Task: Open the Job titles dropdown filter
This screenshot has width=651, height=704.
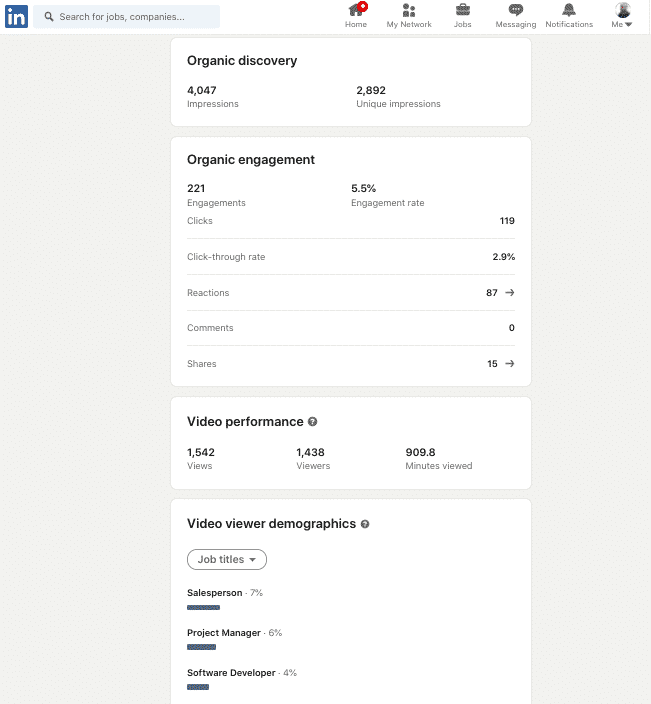Action: point(227,560)
